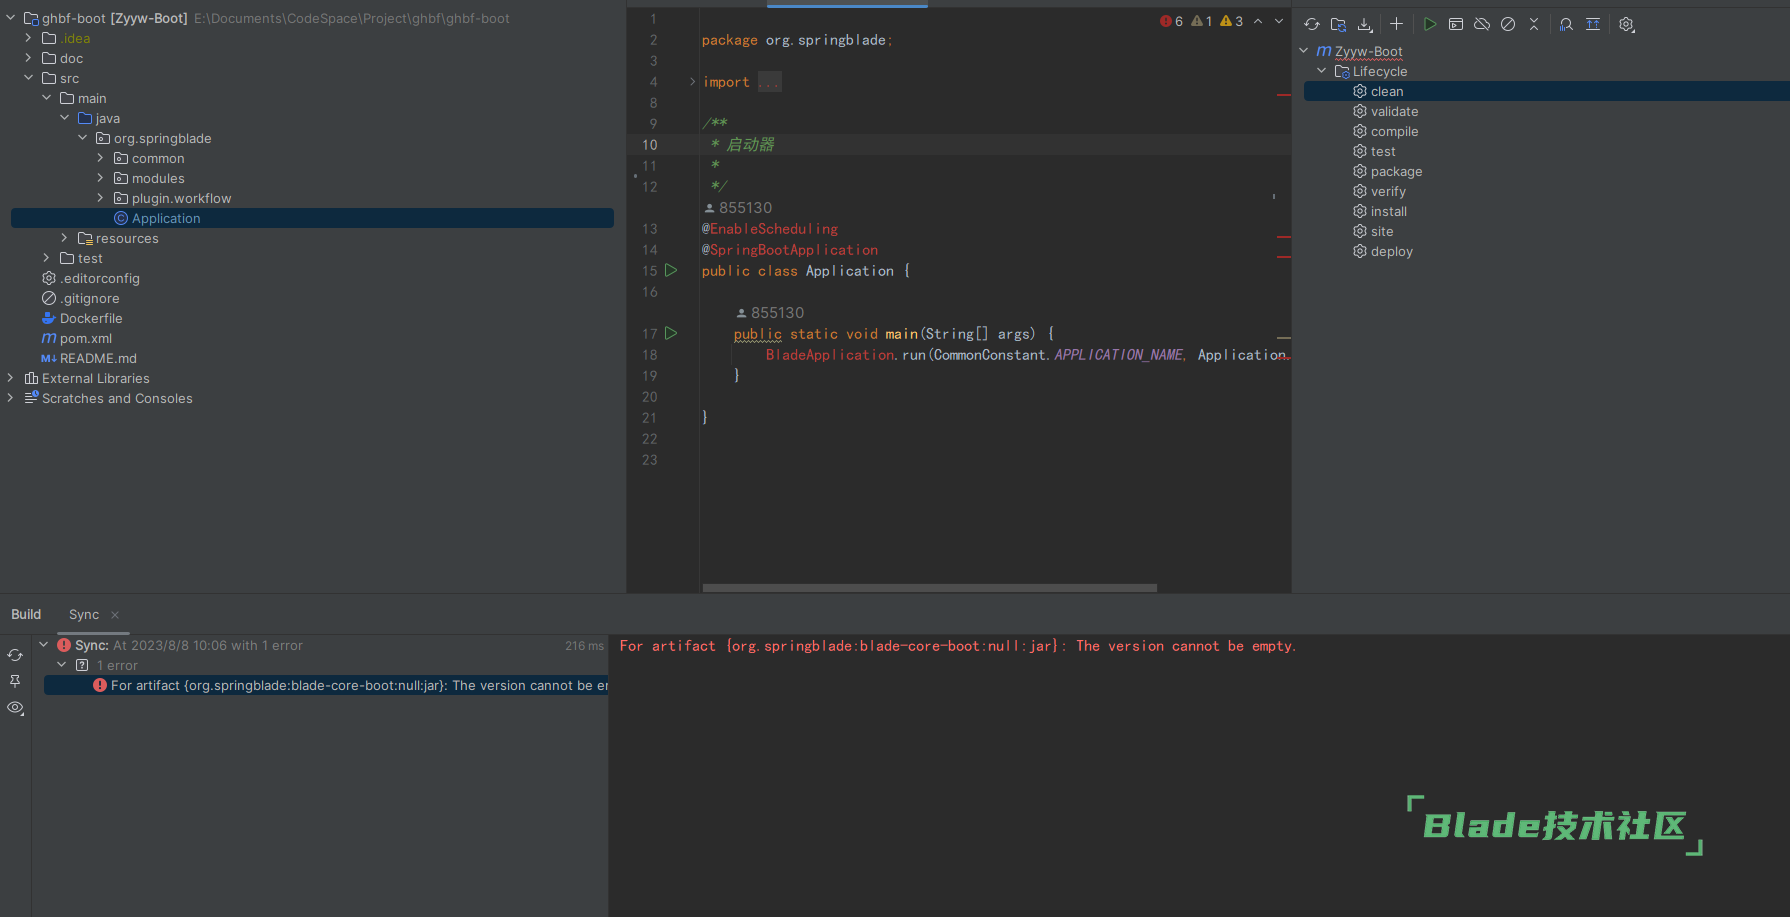Download sources and documentation
The height and width of the screenshot is (917, 1790).
(1364, 24)
